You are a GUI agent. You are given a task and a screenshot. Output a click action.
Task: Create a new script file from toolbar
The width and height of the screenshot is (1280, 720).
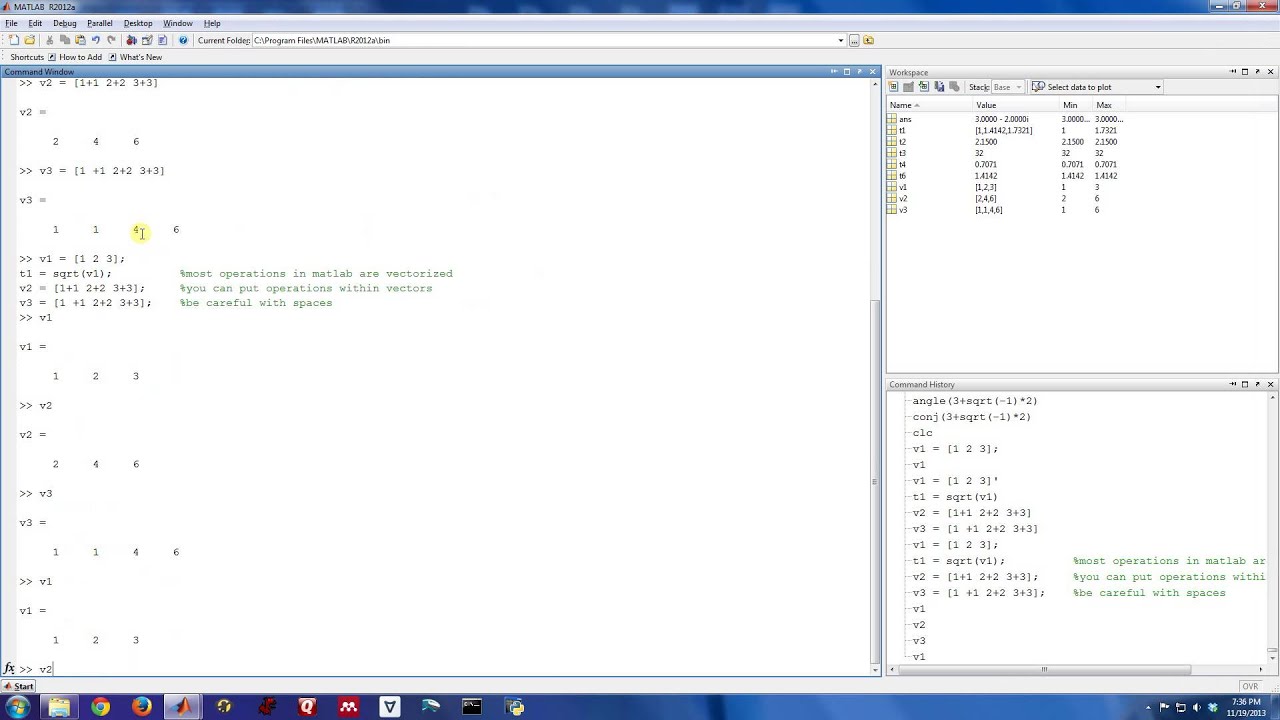[x=14, y=40]
